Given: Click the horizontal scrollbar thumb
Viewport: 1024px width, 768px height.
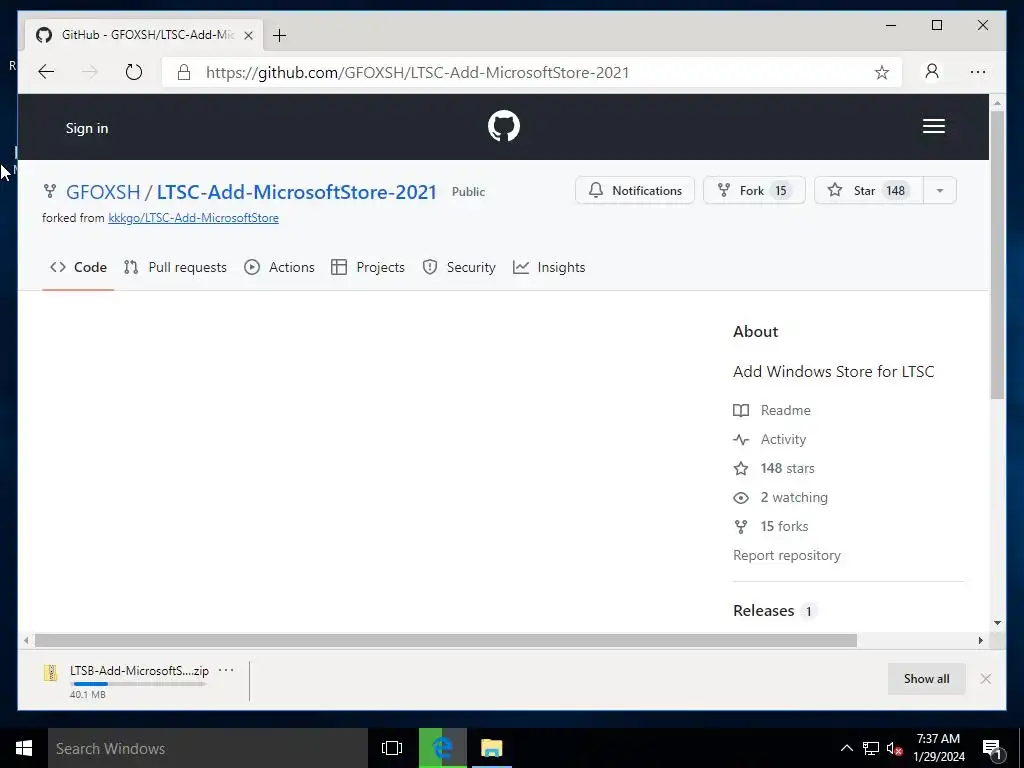Looking at the screenshot, I should pos(445,641).
